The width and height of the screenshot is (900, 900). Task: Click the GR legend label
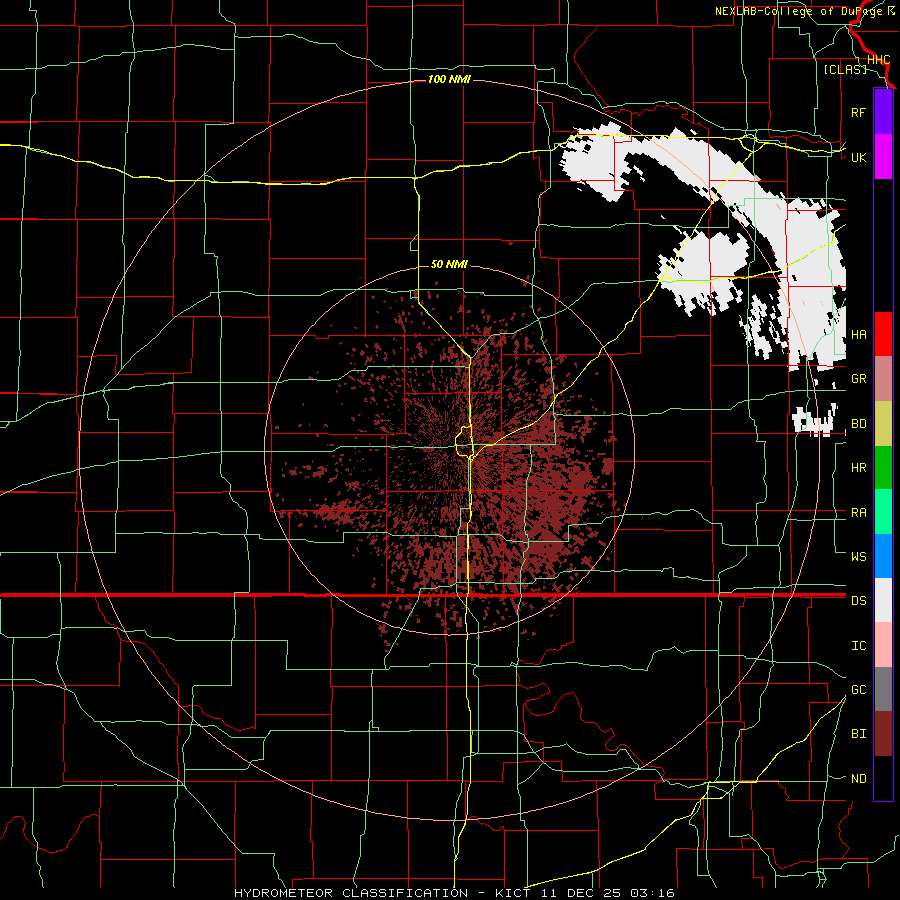(x=858, y=379)
